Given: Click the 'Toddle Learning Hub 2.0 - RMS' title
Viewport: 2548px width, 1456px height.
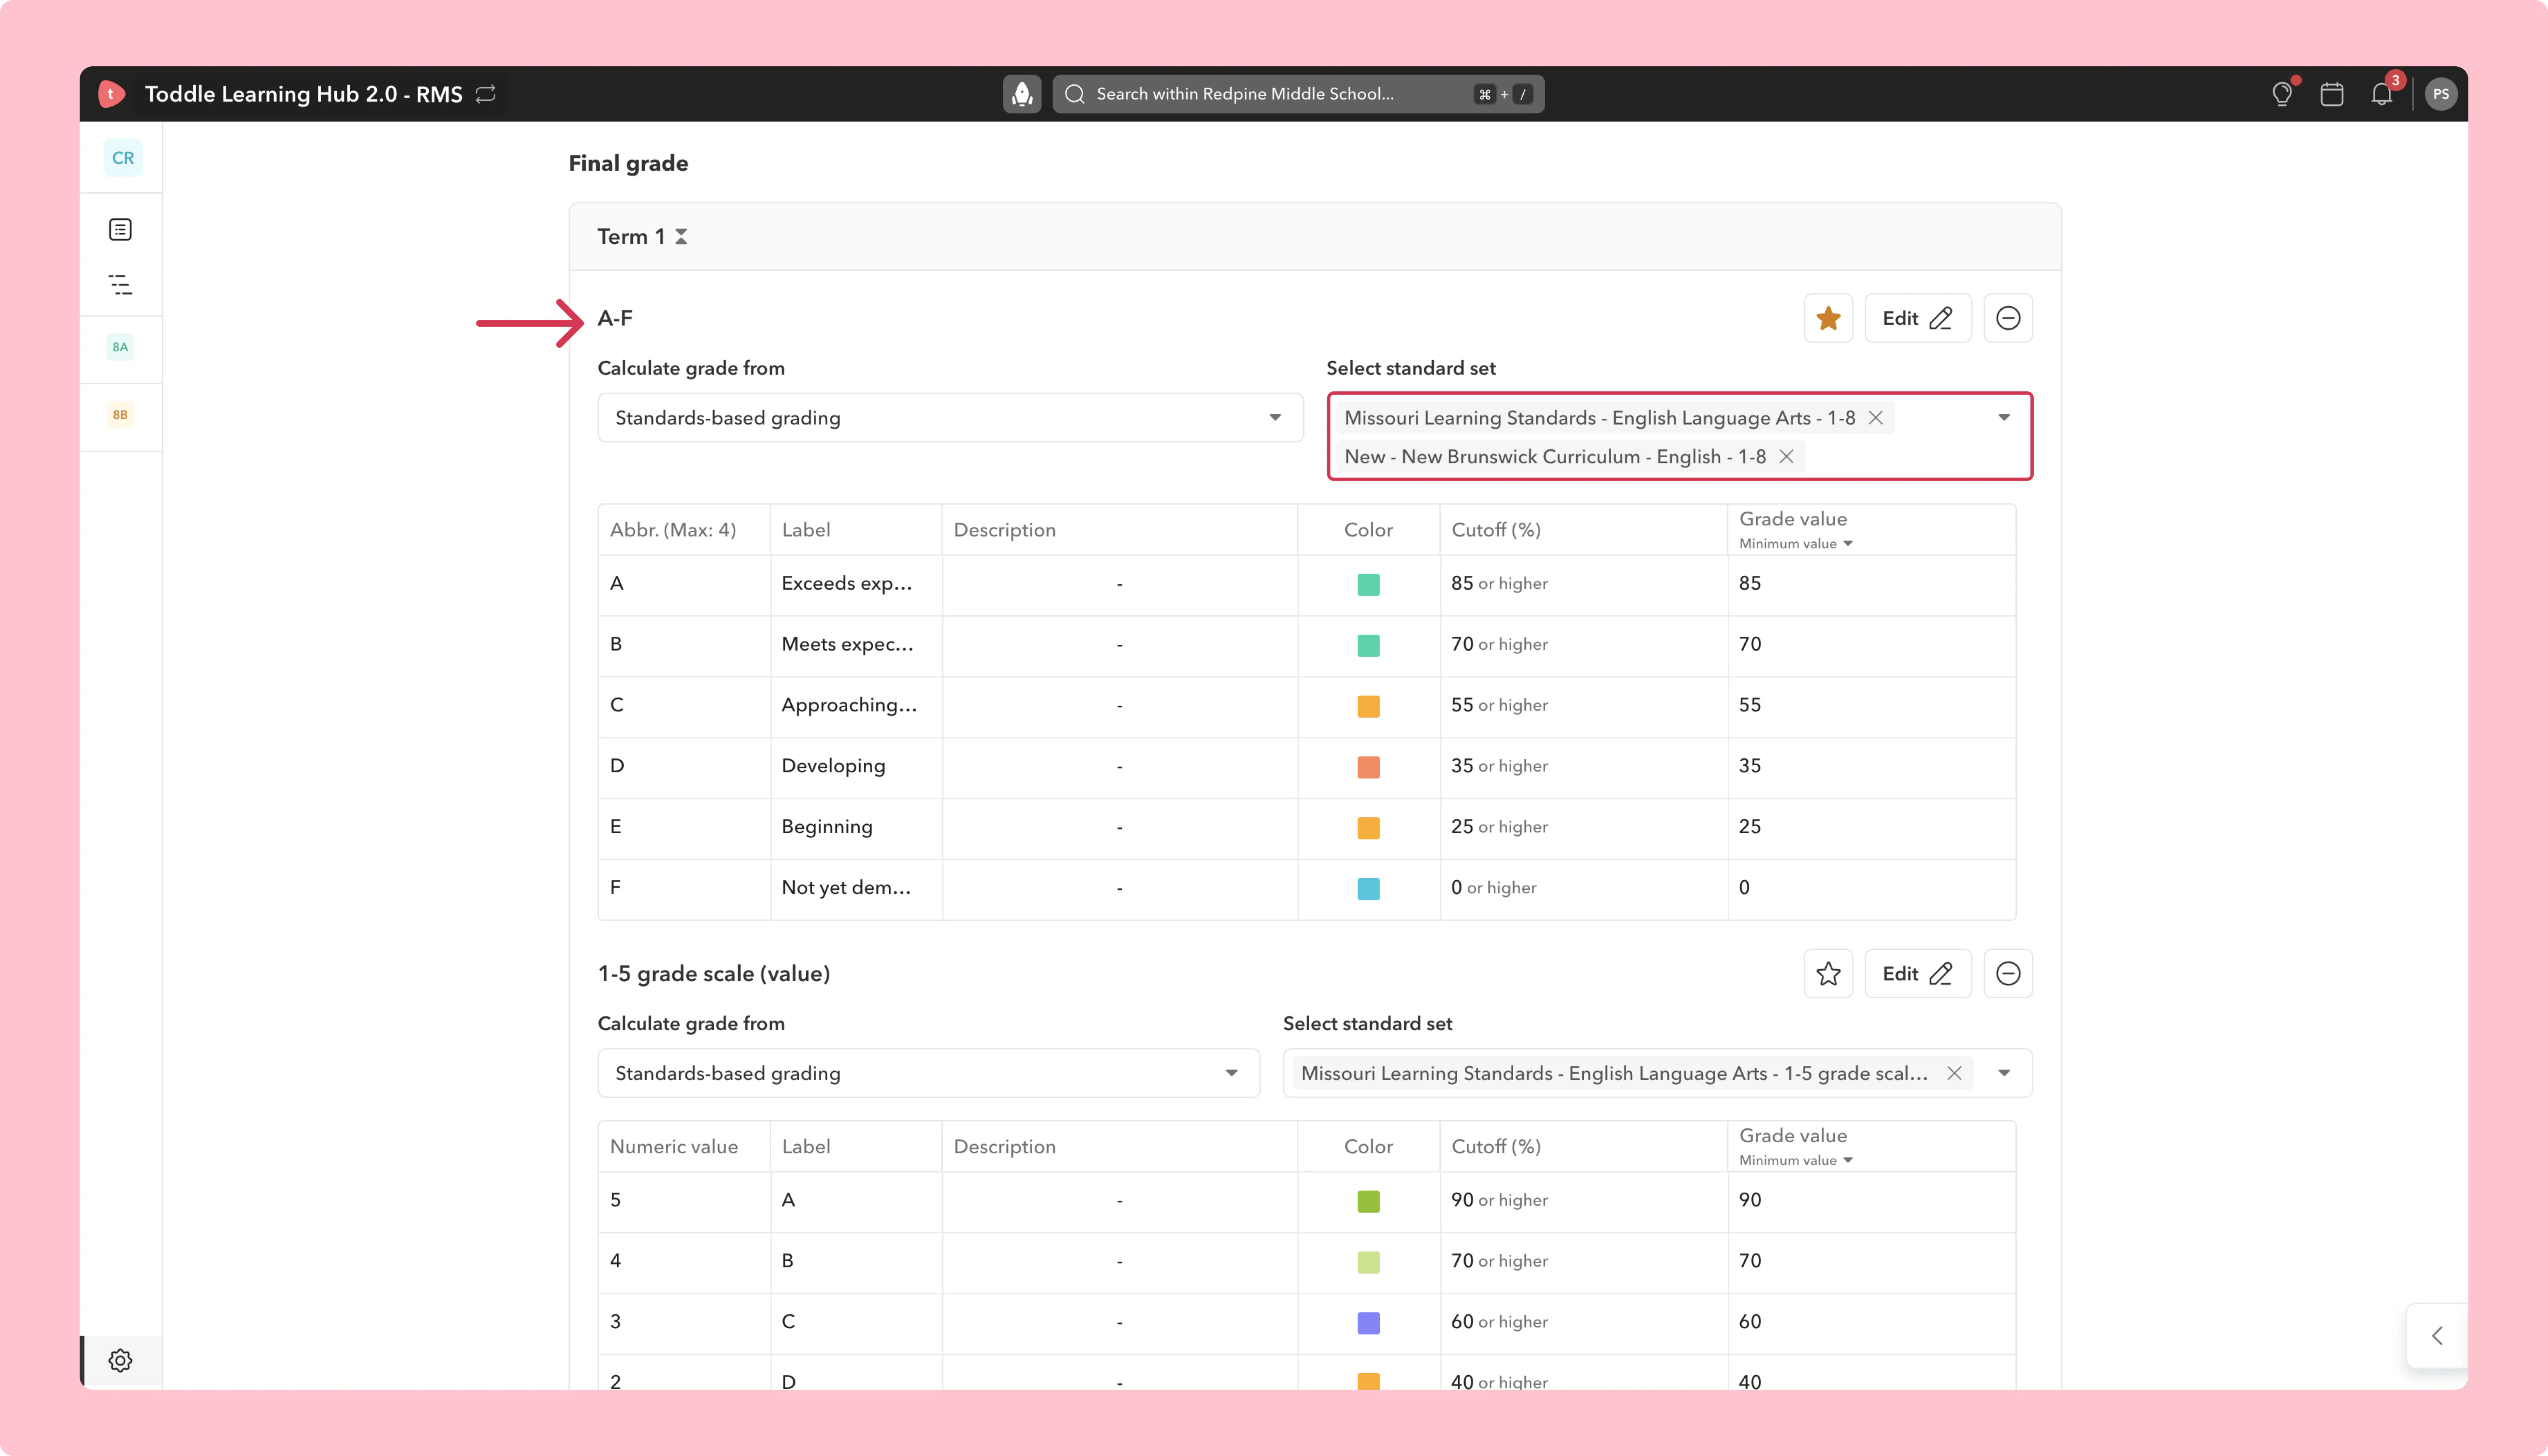Looking at the screenshot, I should (303, 94).
